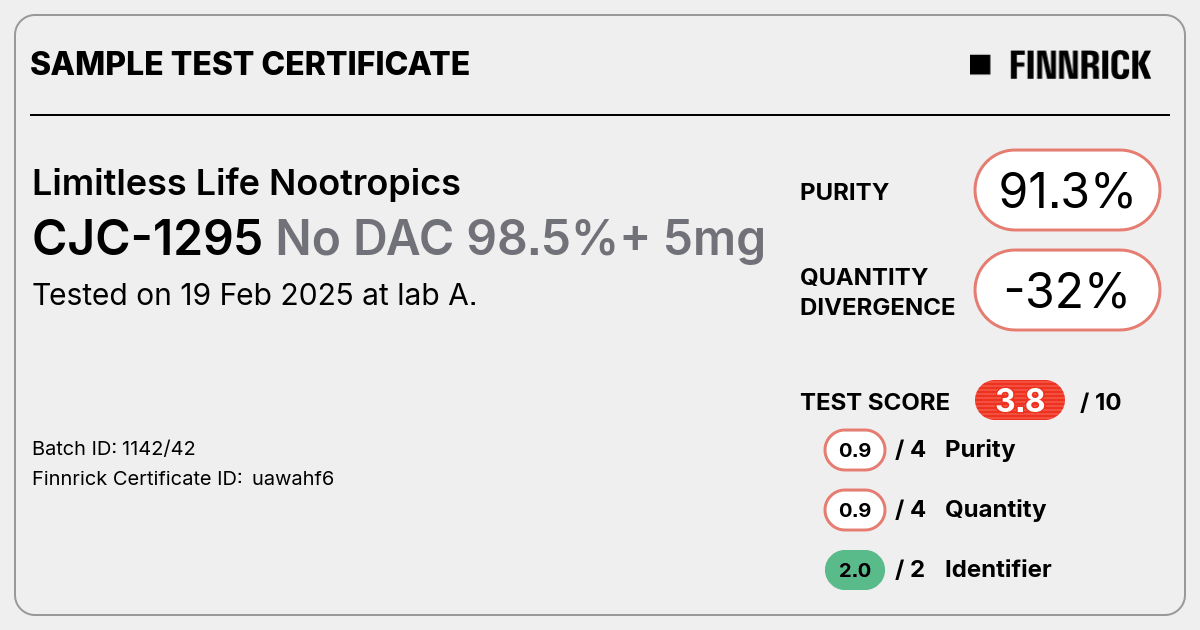Click the CJC-1295 product name

[147, 238]
